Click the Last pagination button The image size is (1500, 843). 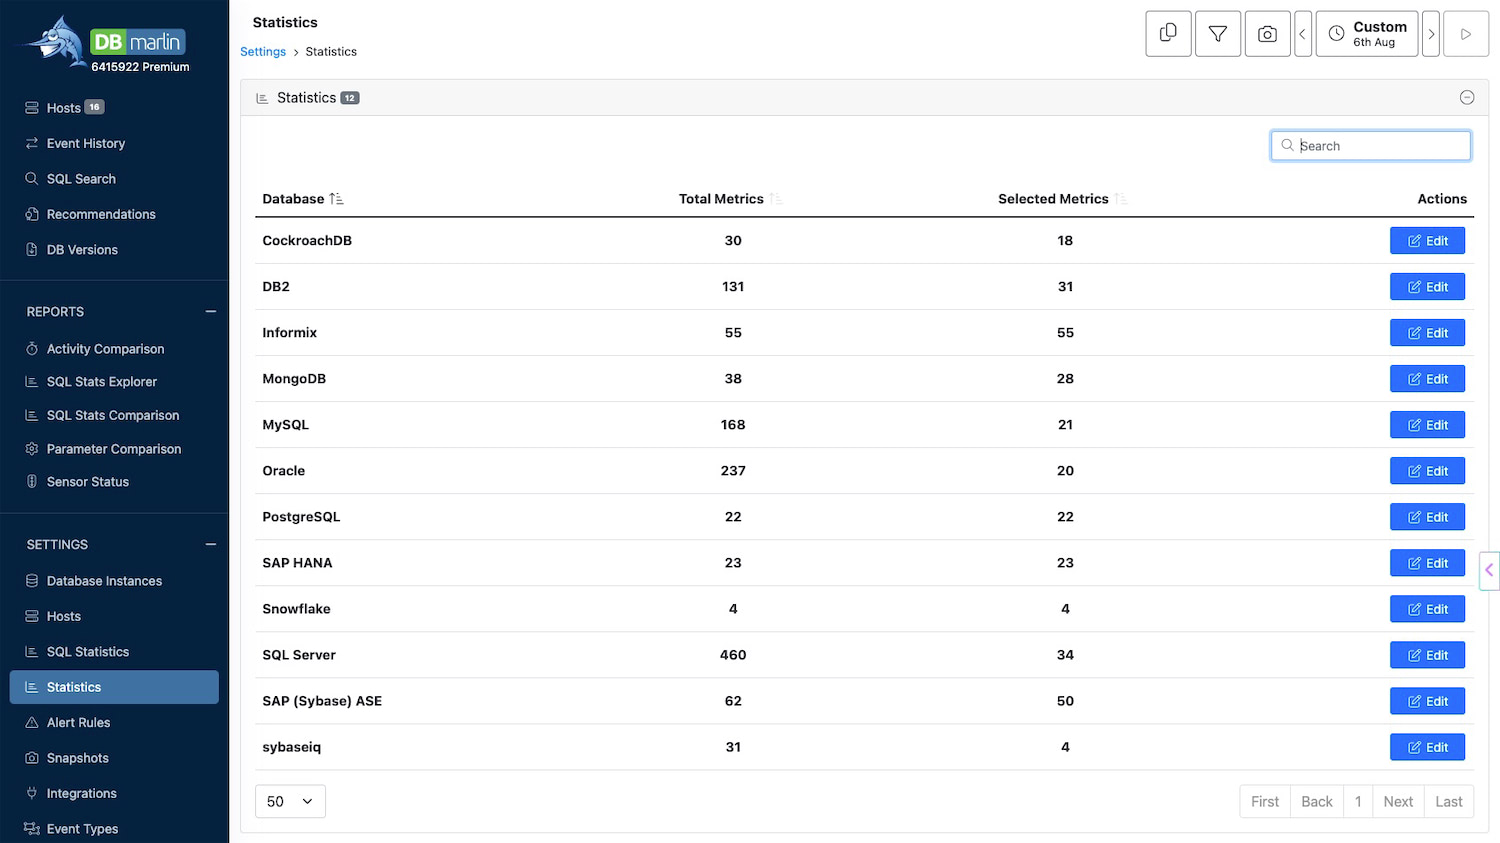coord(1449,801)
